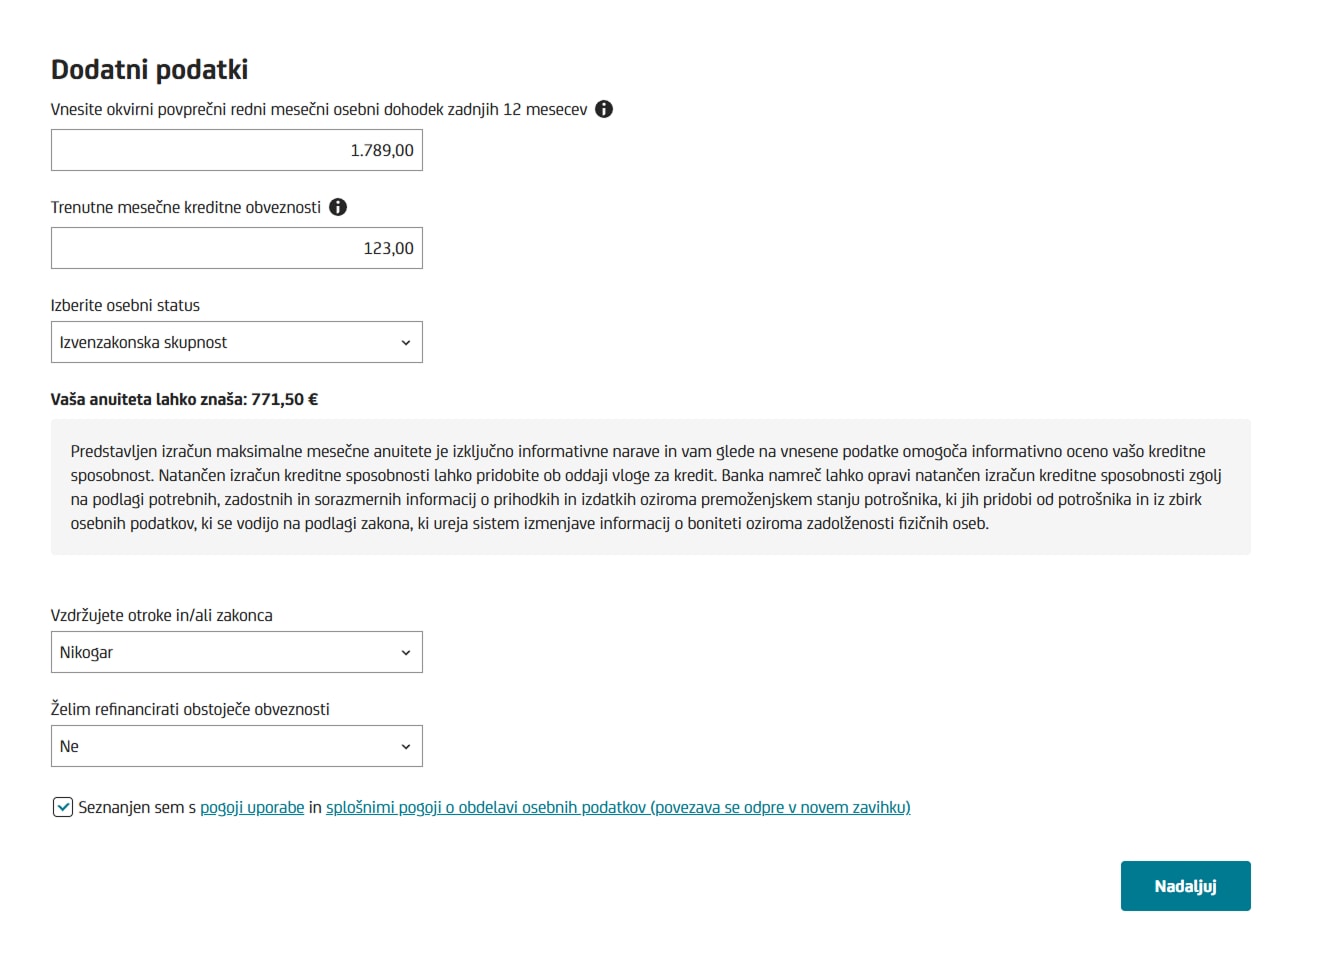Tick the terms of use acknowledgement checkbox
Viewport: 1342px width, 965px height.
(63, 807)
